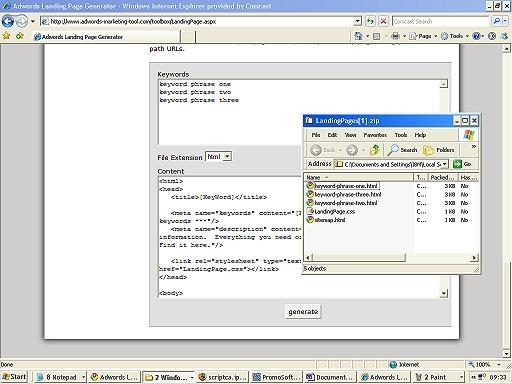512x384 pixels.
Task: Click the Back arrow in zip window
Action: tap(316, 150)
